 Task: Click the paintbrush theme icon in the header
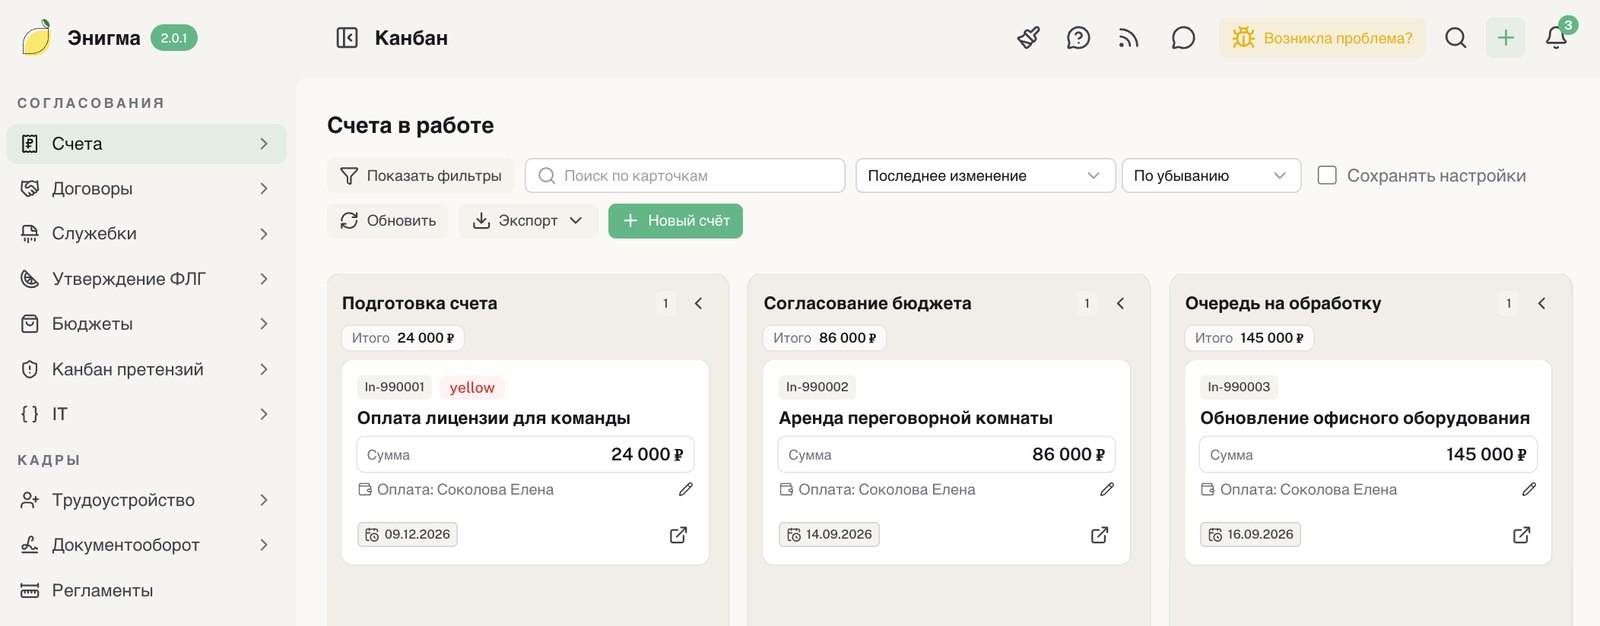(x=1028, y=38)
